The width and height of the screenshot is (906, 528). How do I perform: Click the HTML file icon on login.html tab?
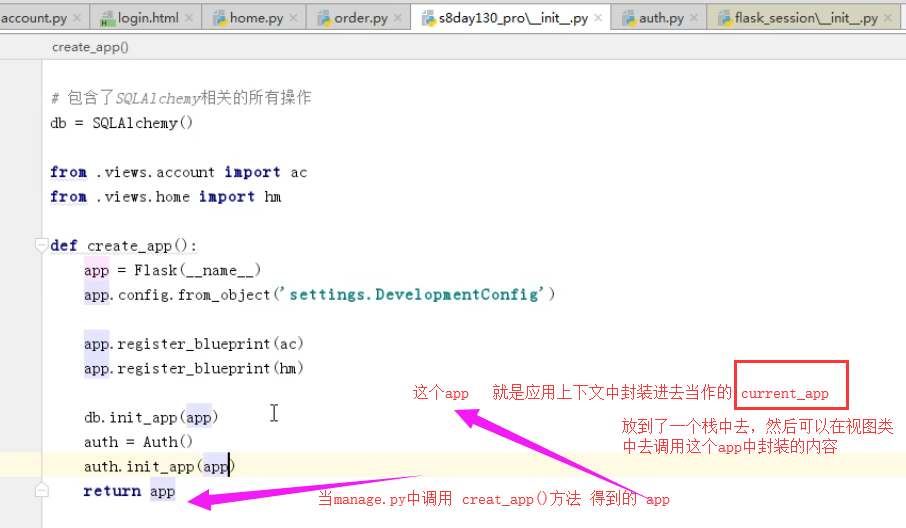[107, 19]
